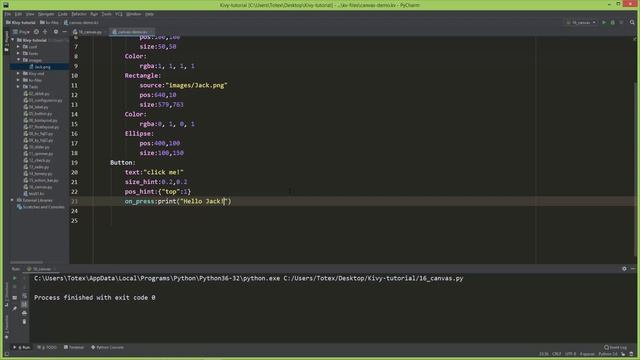Open the Project dropdown in panel header
The height and width of the screenshot is (360, 640).
pyautogui.click(x=21, y=31)
